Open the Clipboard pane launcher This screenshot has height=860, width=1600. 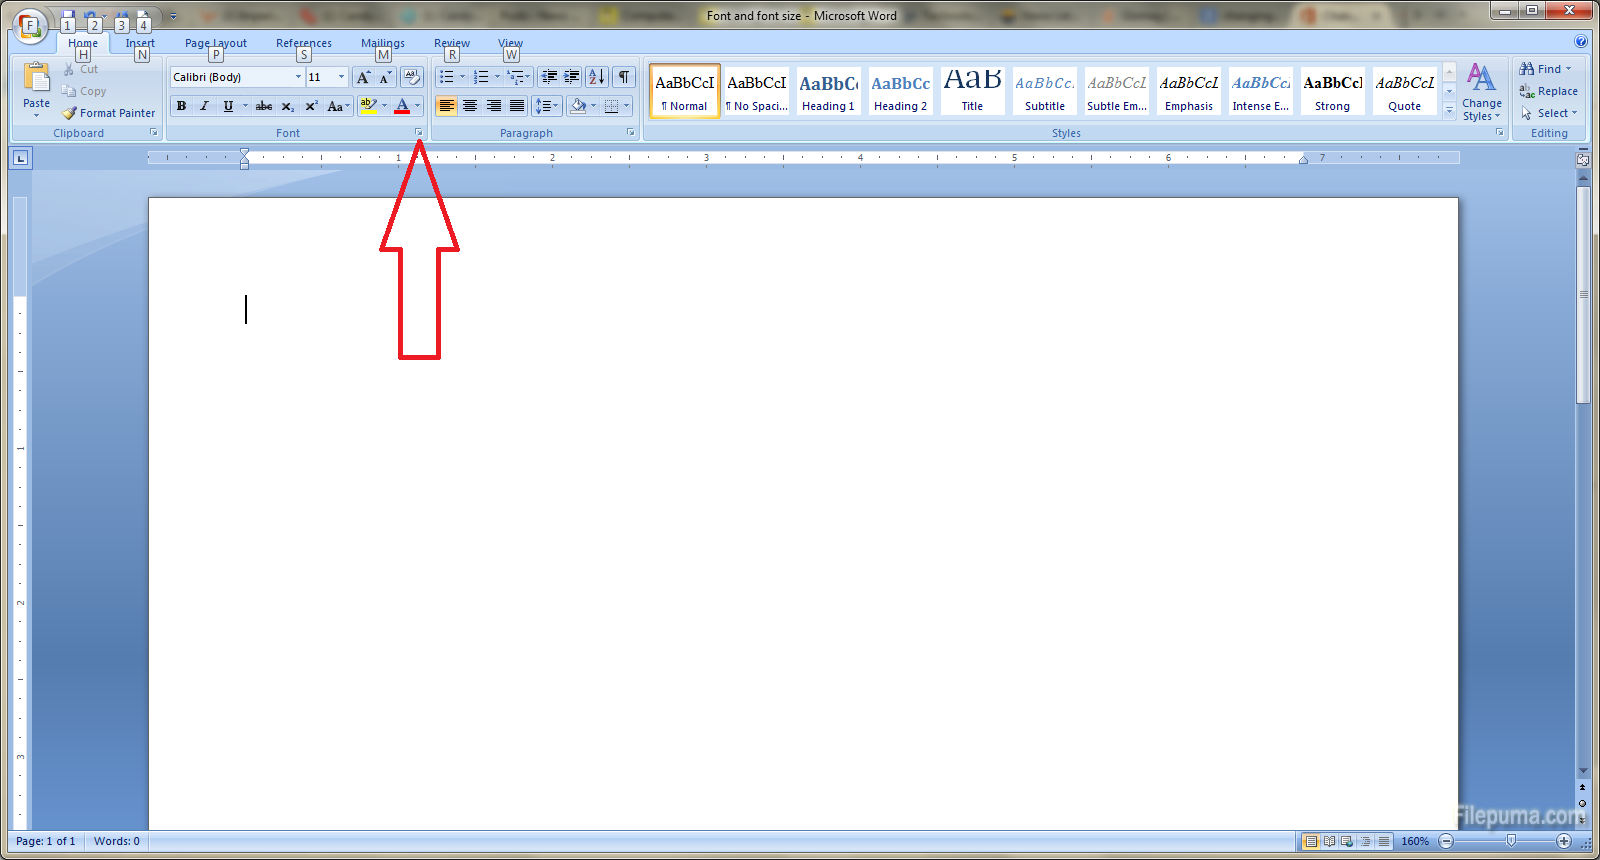pyautogui.click(x=154, y=133)
